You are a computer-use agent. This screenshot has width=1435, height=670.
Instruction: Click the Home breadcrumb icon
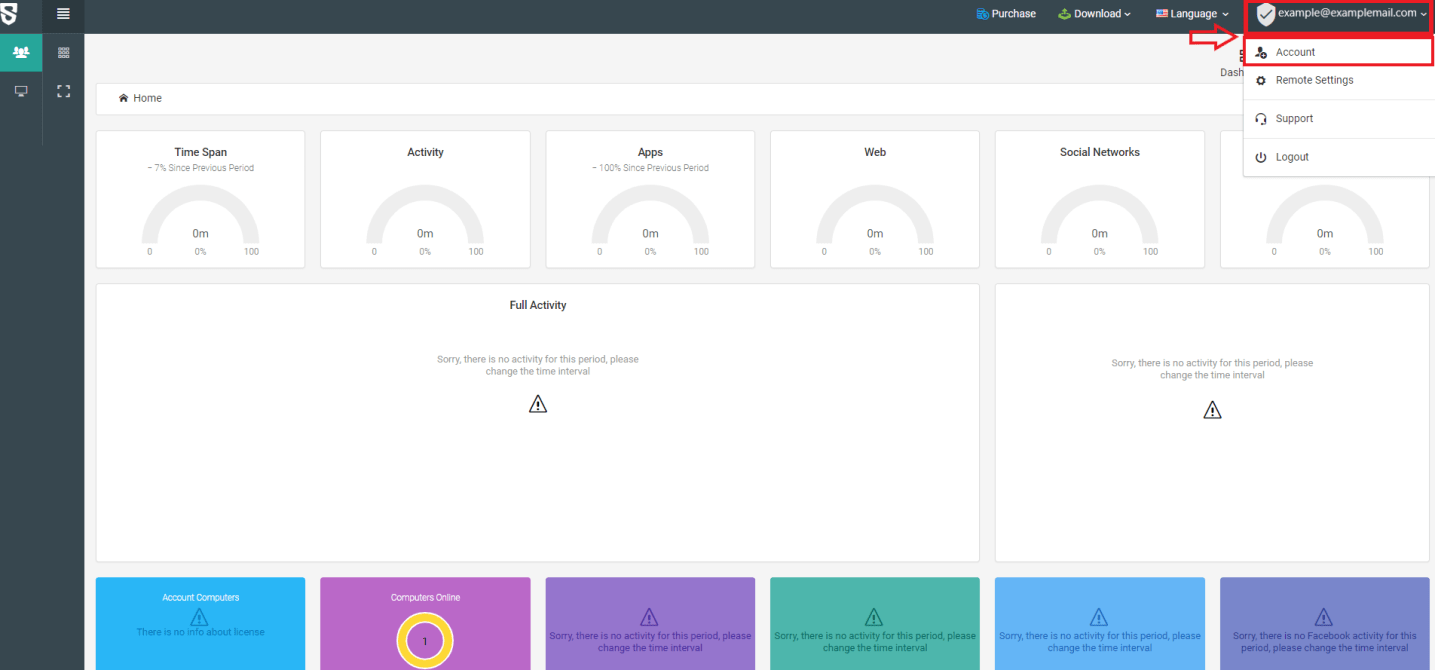123,98
